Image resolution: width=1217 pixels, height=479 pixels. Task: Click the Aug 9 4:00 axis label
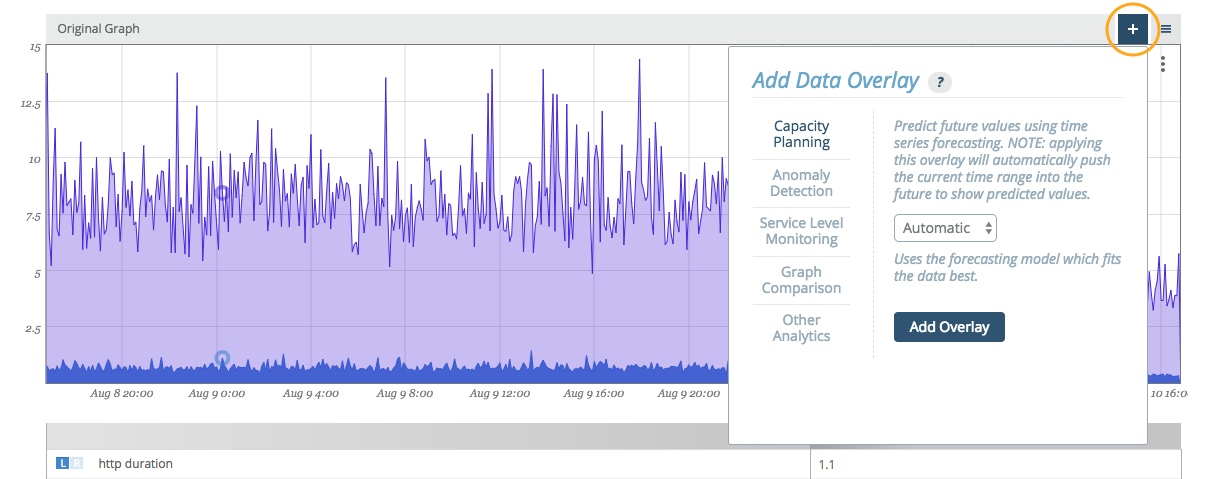pyautogui.click(x=311, y=394)
